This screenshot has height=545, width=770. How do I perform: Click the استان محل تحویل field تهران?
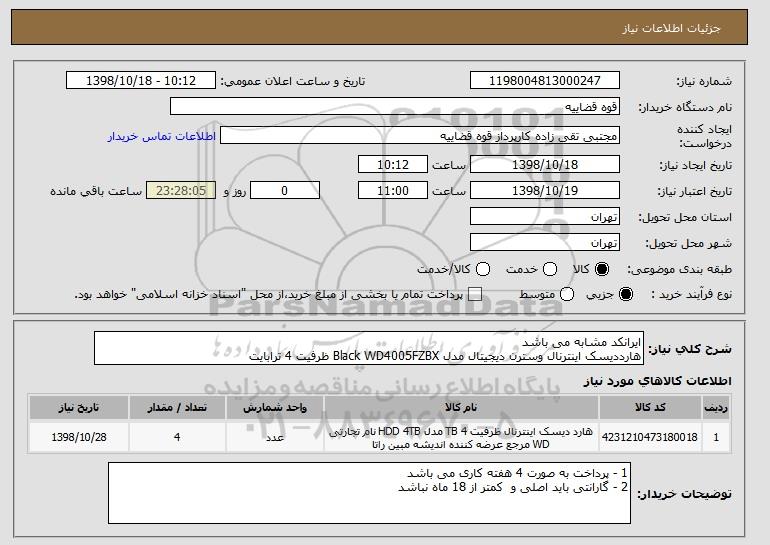(545, 217)
